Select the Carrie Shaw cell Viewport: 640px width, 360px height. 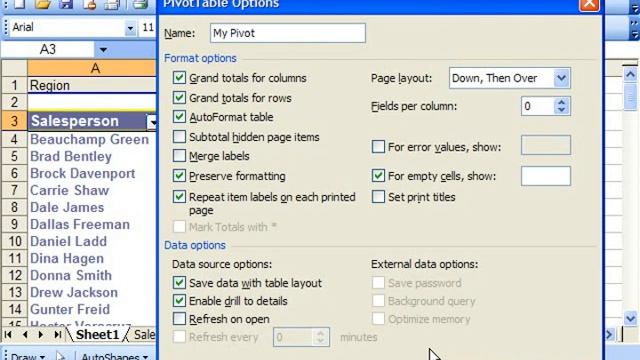pyautogui.click(x=92, y=190)
